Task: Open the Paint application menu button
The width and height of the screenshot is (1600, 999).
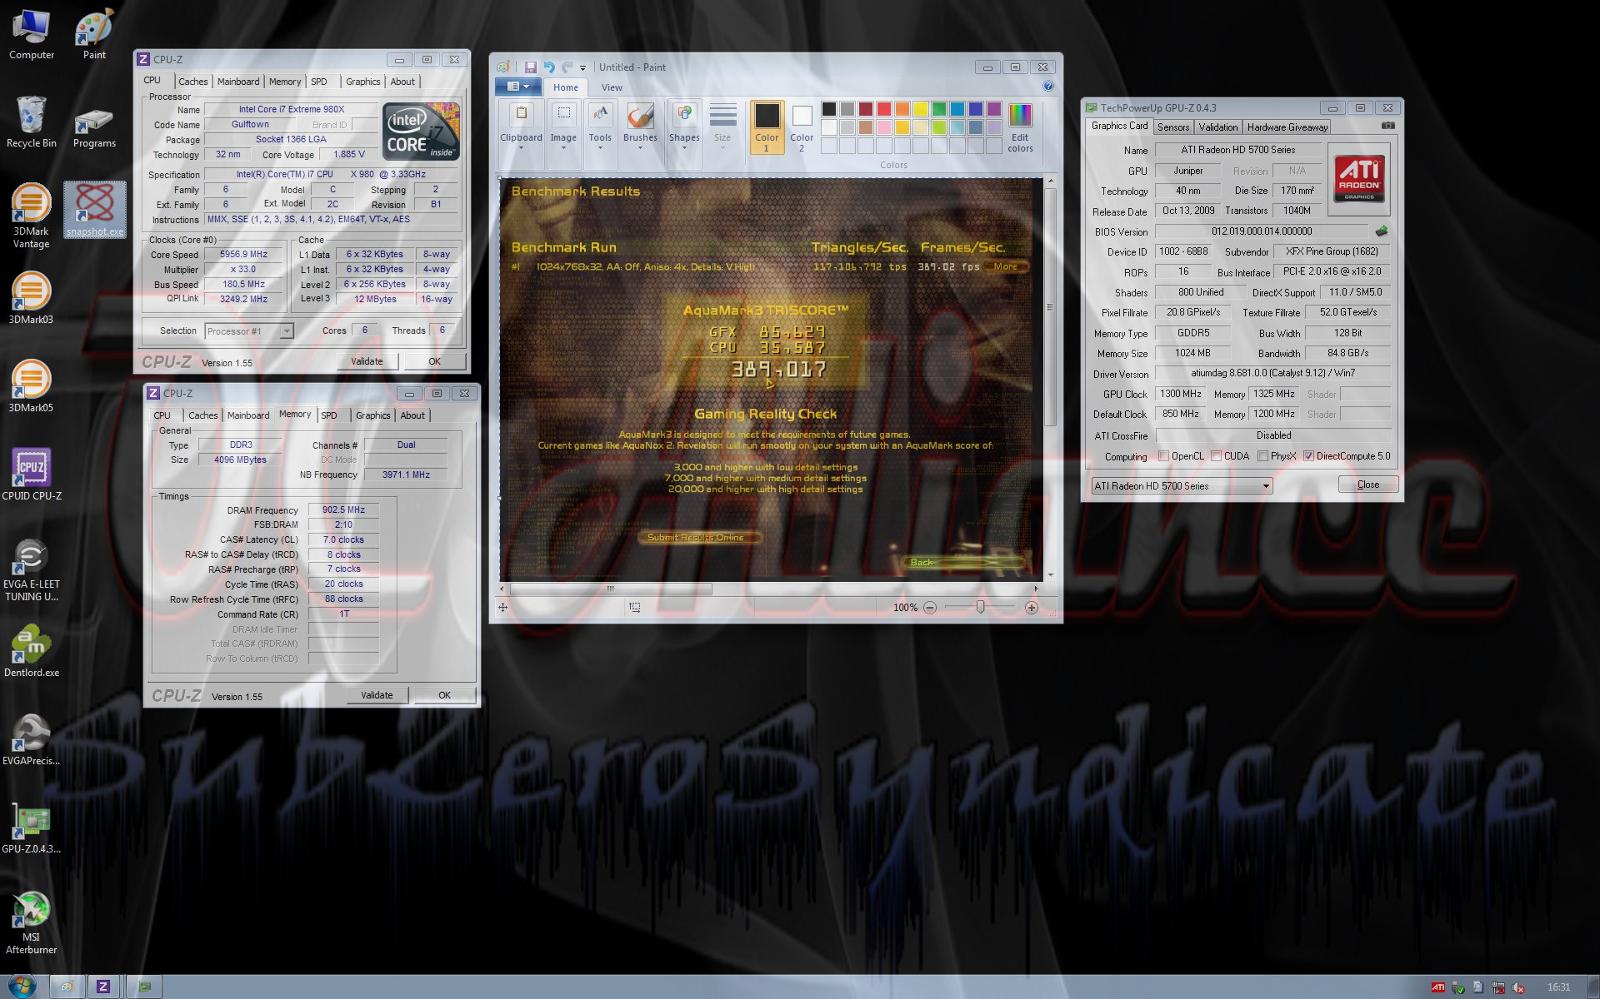Action: click(x=518, y=87)
